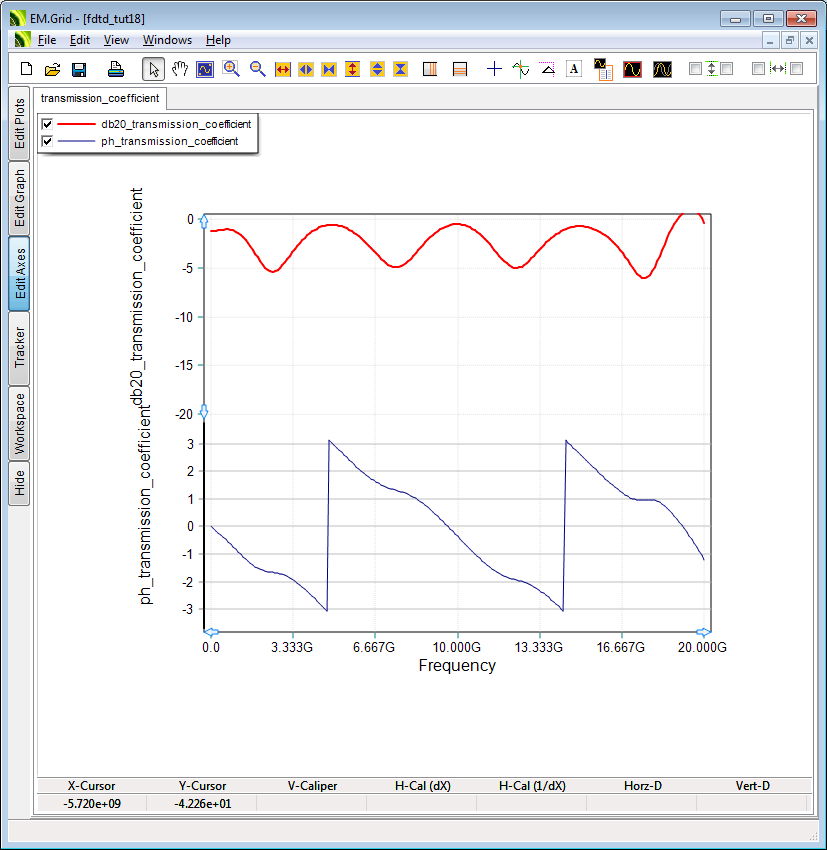Click the top Y-axis range handle arrow
The width and height of the screenshot is (827, 850).
pyautogui.click(x=204, y=220)
